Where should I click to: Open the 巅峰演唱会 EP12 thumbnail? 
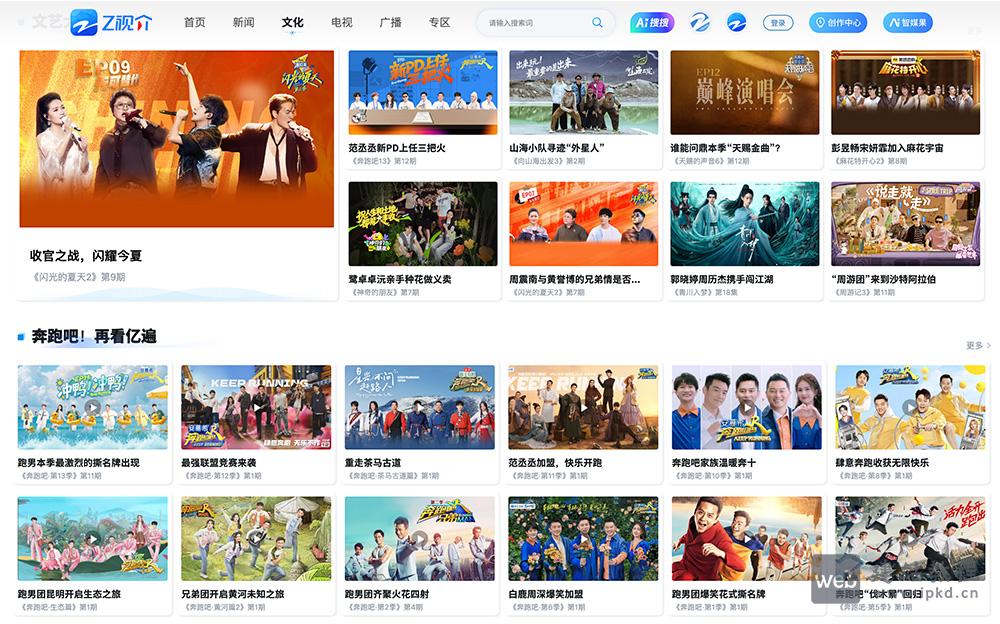745,93
